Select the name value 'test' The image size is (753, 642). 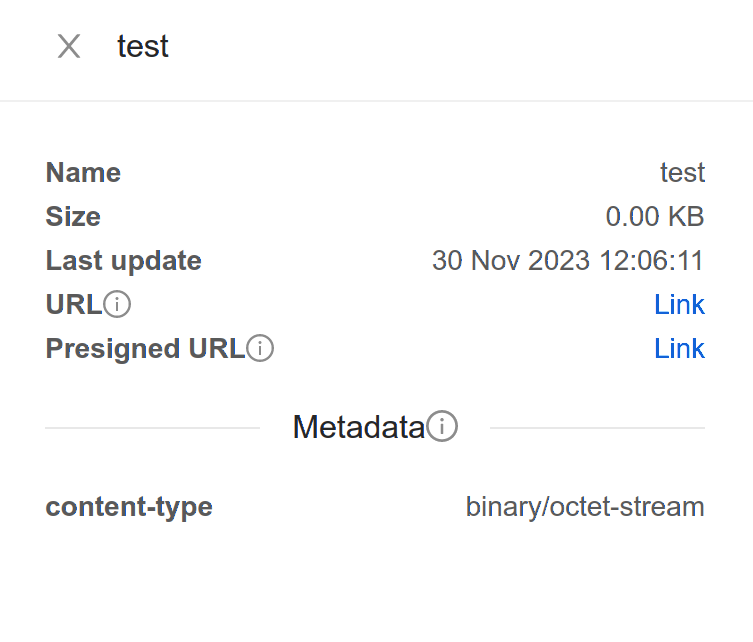click(x=682, y=172)
